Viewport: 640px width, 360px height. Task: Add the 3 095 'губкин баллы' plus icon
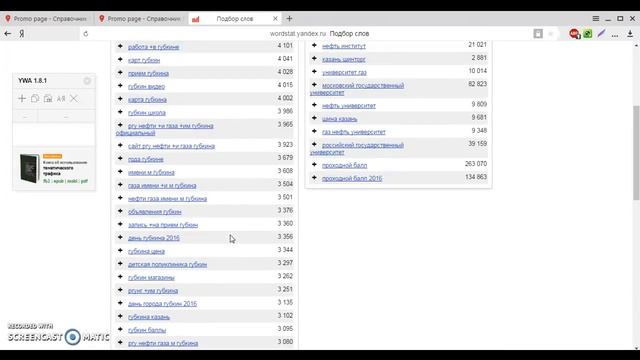coord(120,329)
